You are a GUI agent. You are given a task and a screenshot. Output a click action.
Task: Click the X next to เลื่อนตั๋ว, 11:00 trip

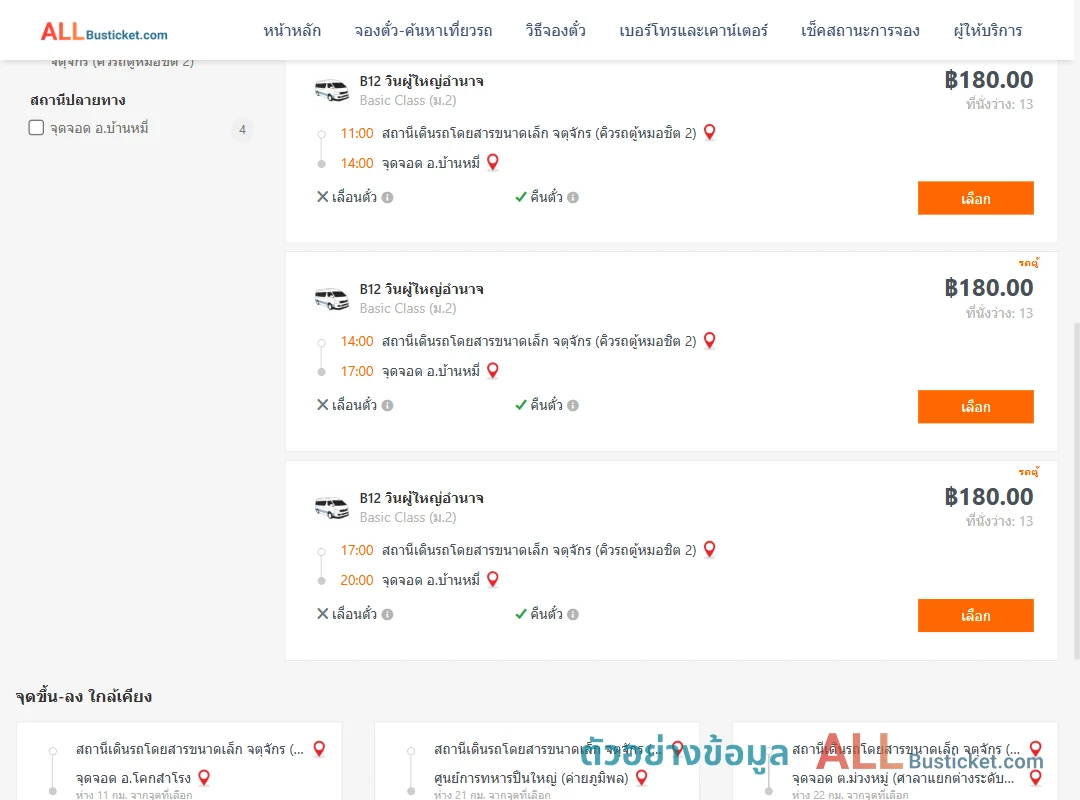coord(322,196)
